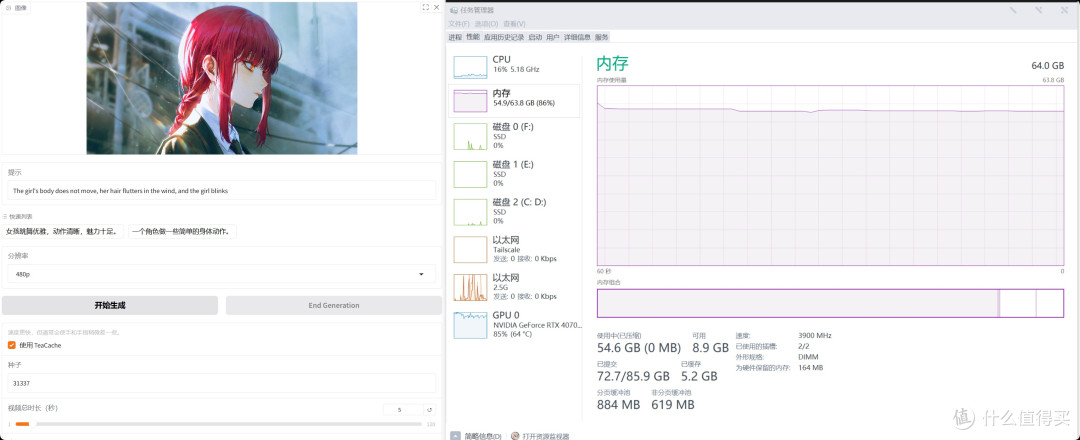
Task: Click the 内存组合 memory composition bar
Action: point(831,303)
